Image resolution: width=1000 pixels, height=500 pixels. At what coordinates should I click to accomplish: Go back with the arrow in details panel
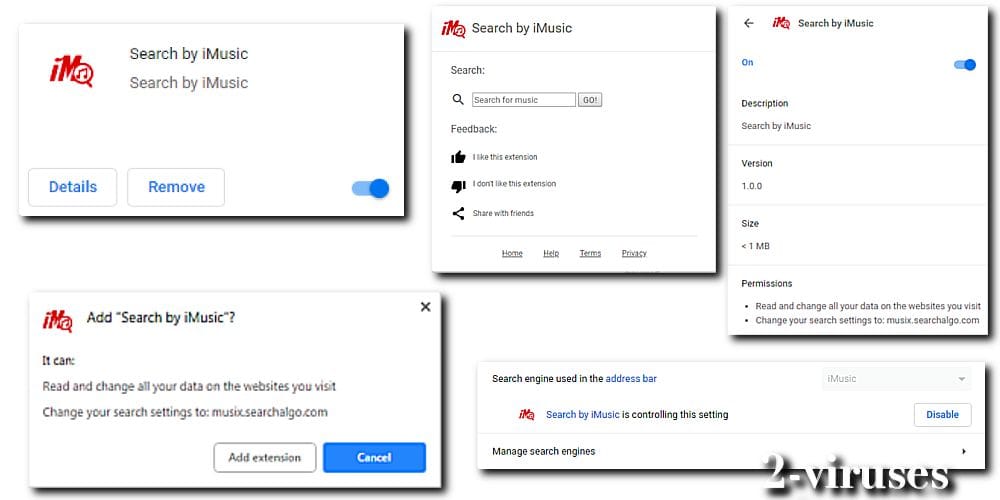click(x=749, y=23)
